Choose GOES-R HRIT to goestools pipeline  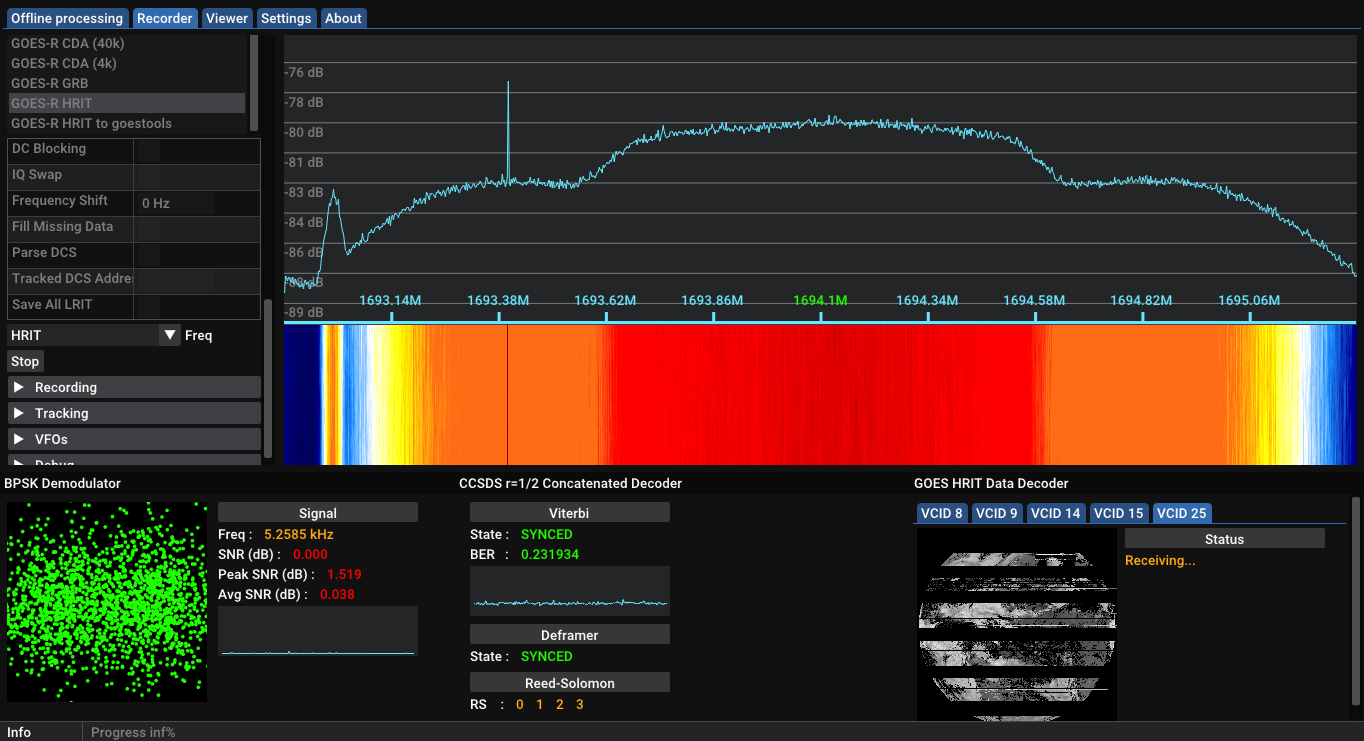(91, 123)
